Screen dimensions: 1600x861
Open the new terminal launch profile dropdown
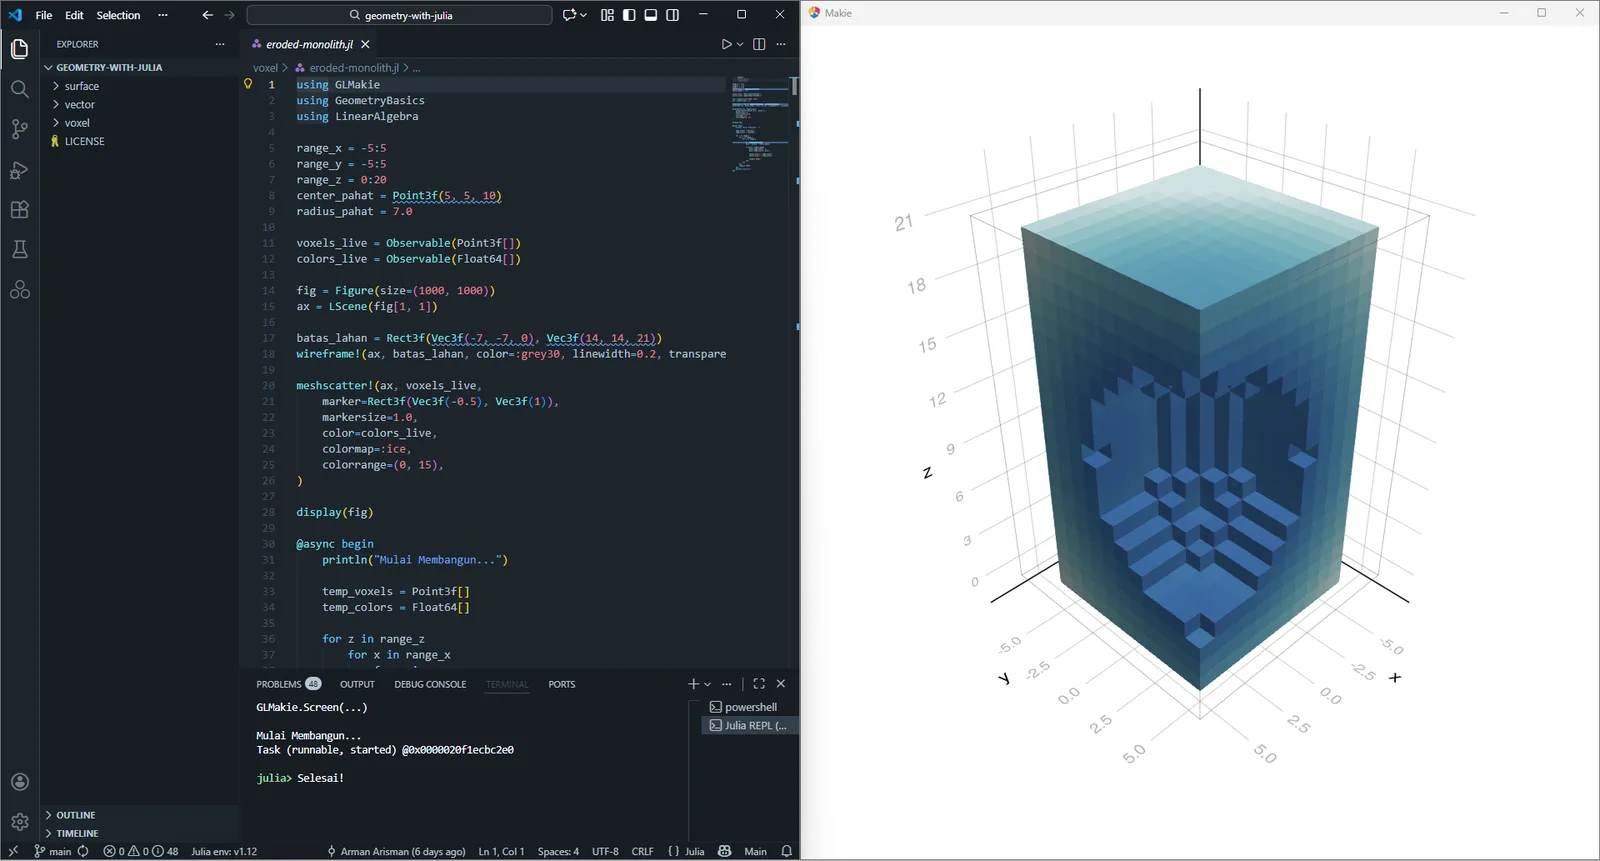(x=707, y=684)
